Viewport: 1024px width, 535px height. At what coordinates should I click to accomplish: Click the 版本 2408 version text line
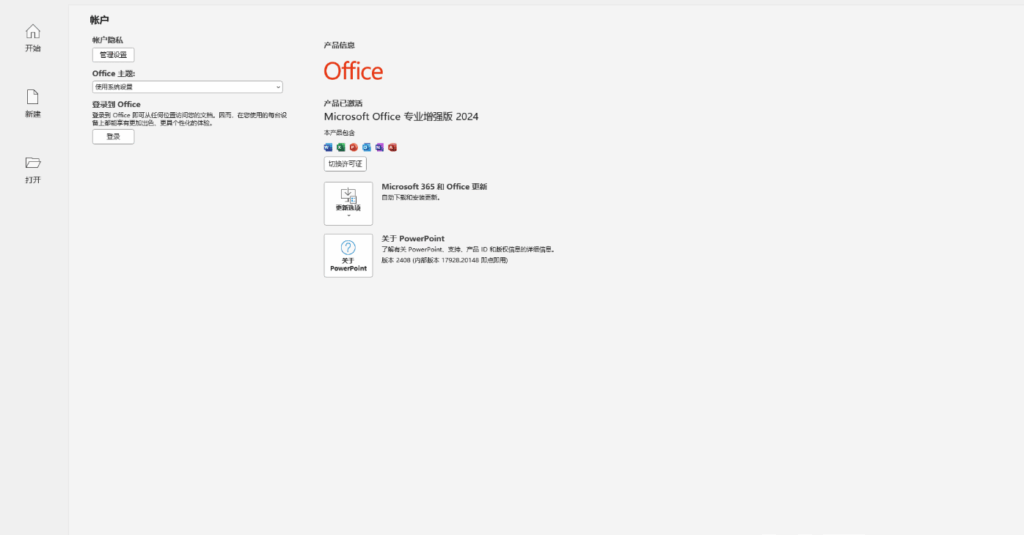pos(444,260)
